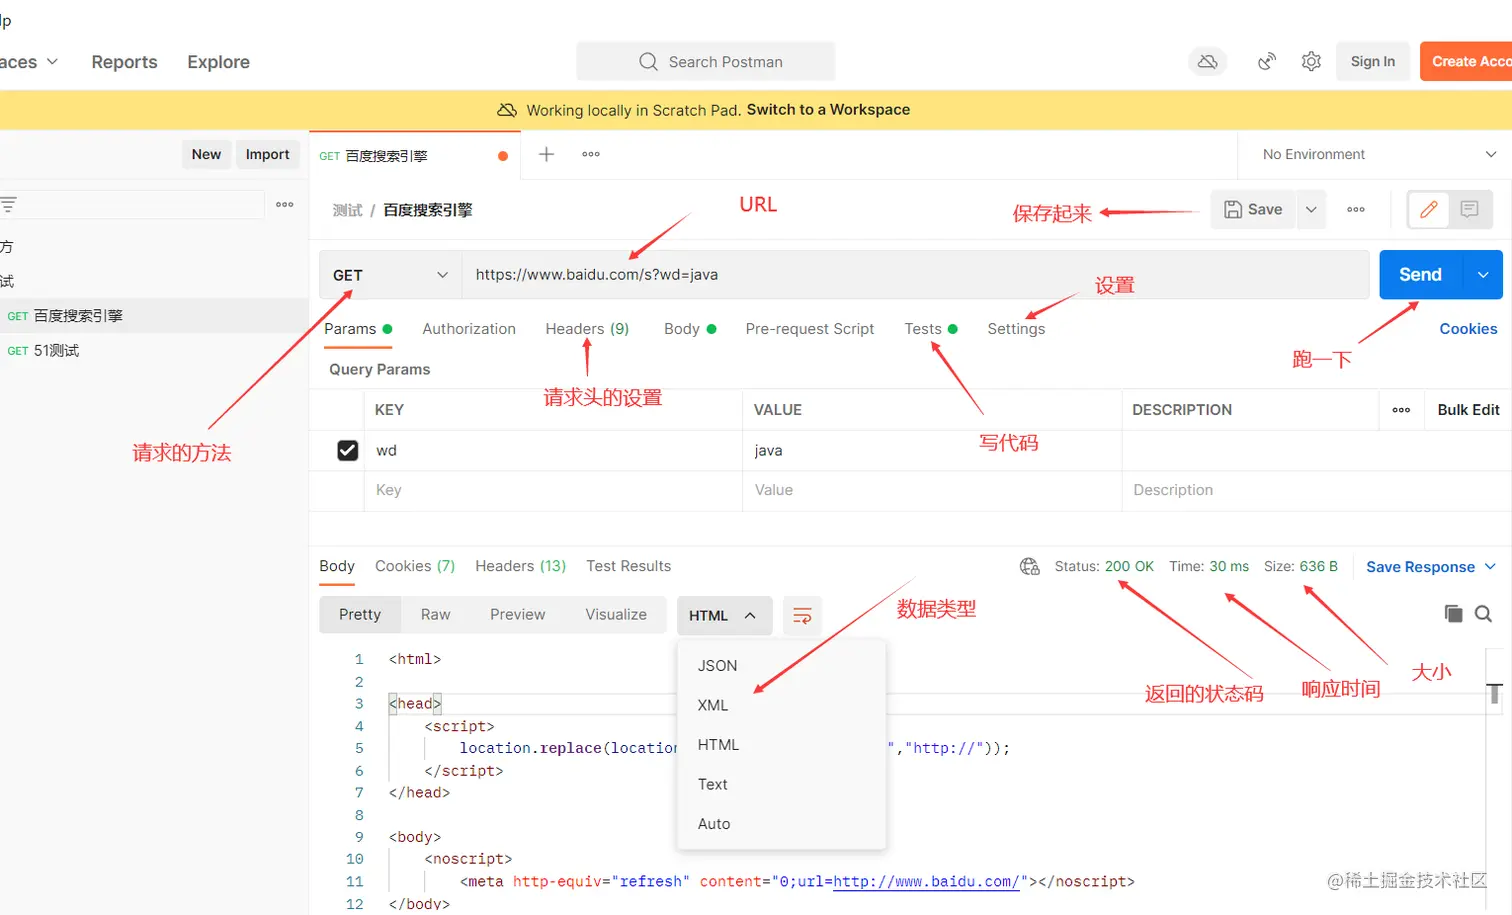Search the response body with magnifier icon

[x=1484, y=614]
